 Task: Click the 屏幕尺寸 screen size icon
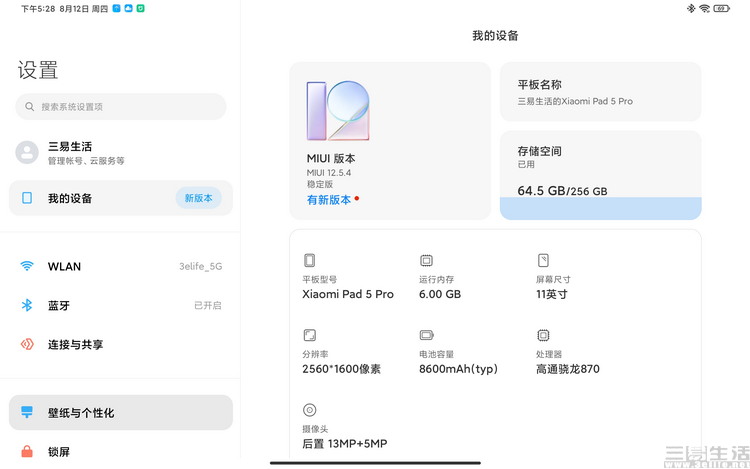point(543,260)
